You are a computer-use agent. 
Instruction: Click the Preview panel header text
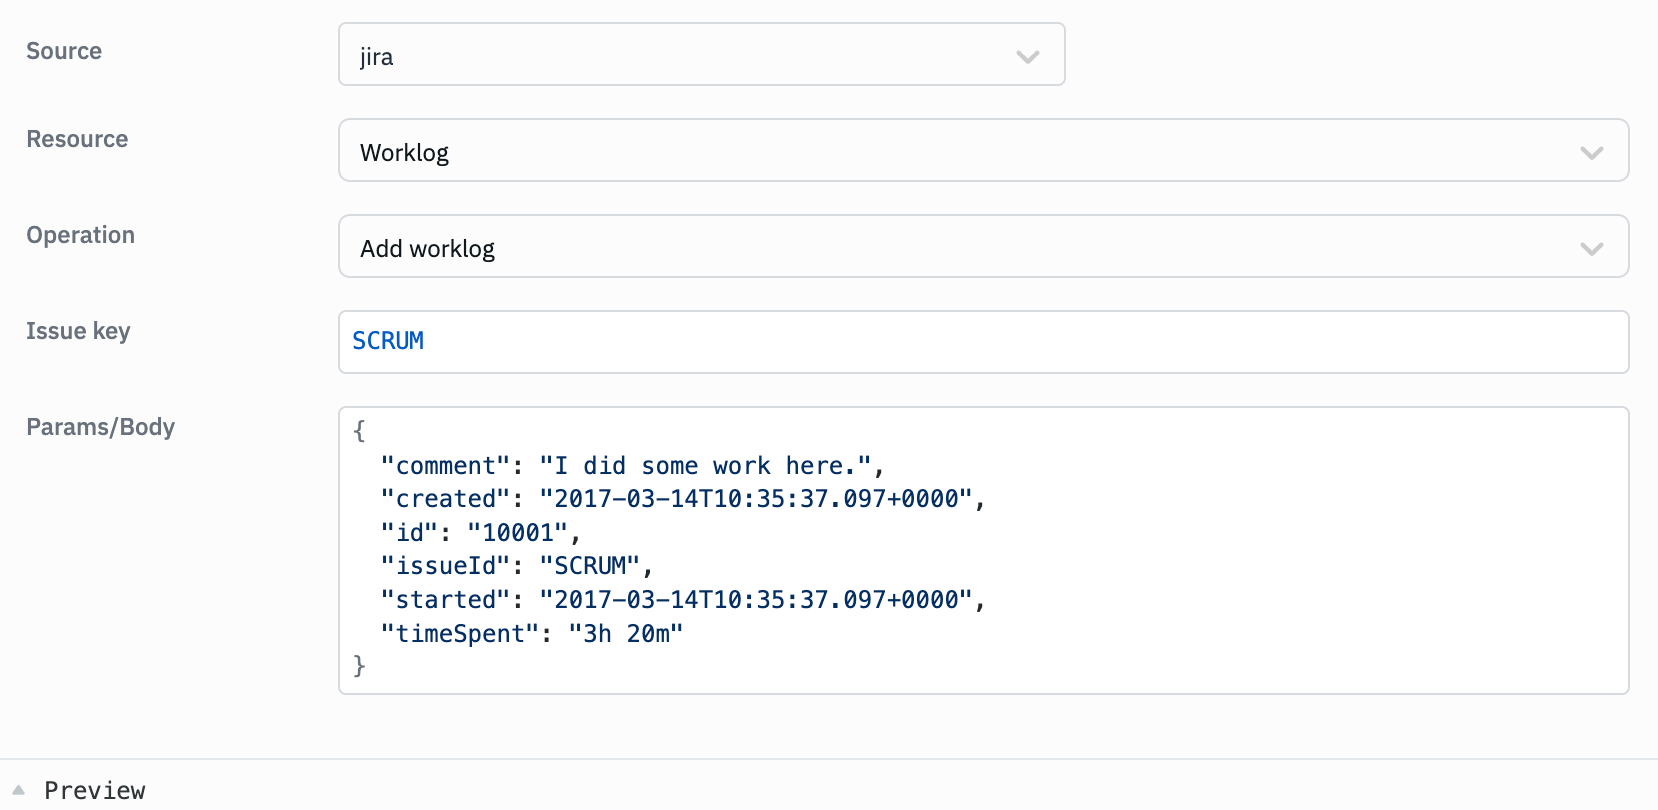click(95, 790)
